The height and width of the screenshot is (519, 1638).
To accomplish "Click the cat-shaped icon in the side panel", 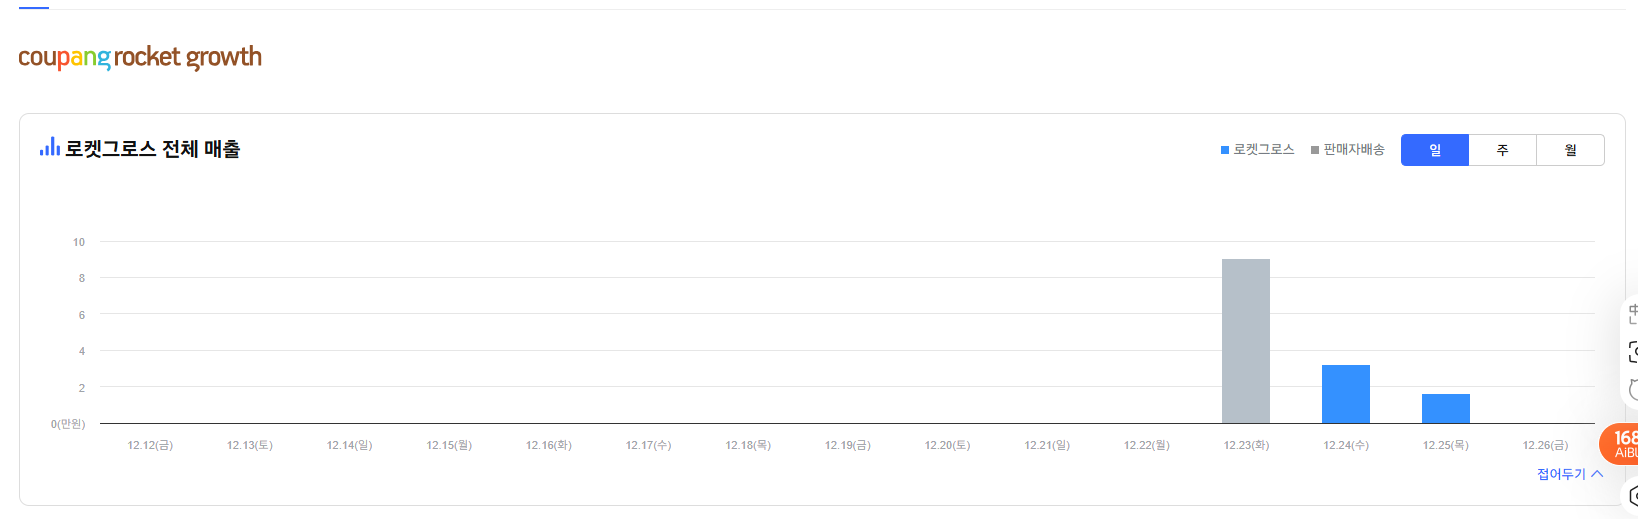I will (x=1632, y=389).
